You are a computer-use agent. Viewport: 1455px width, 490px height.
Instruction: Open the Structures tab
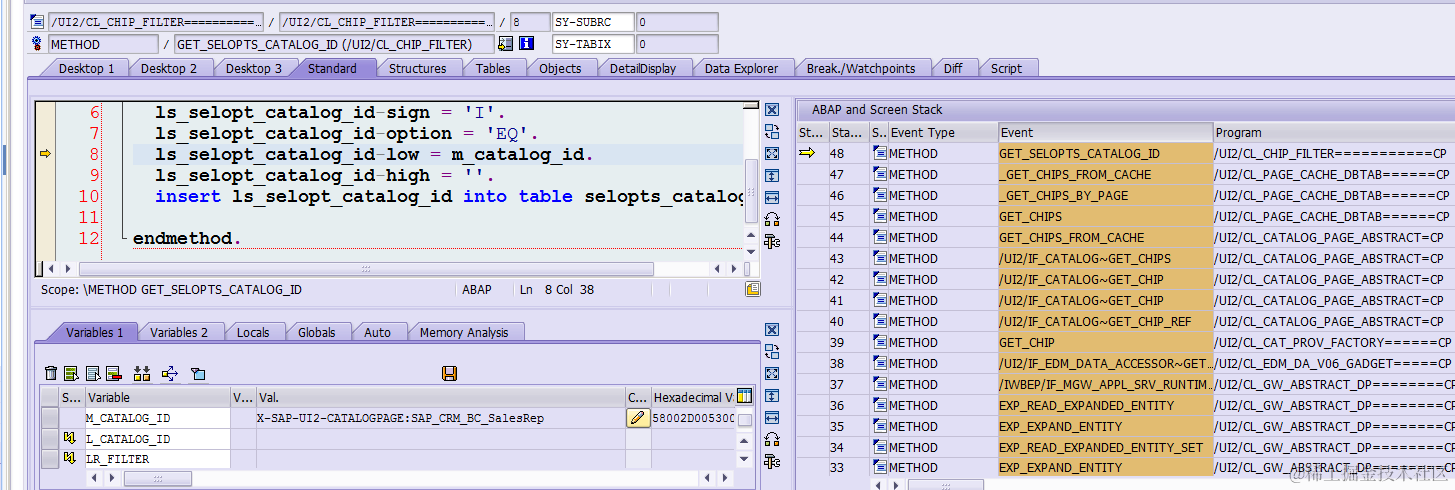417,68
